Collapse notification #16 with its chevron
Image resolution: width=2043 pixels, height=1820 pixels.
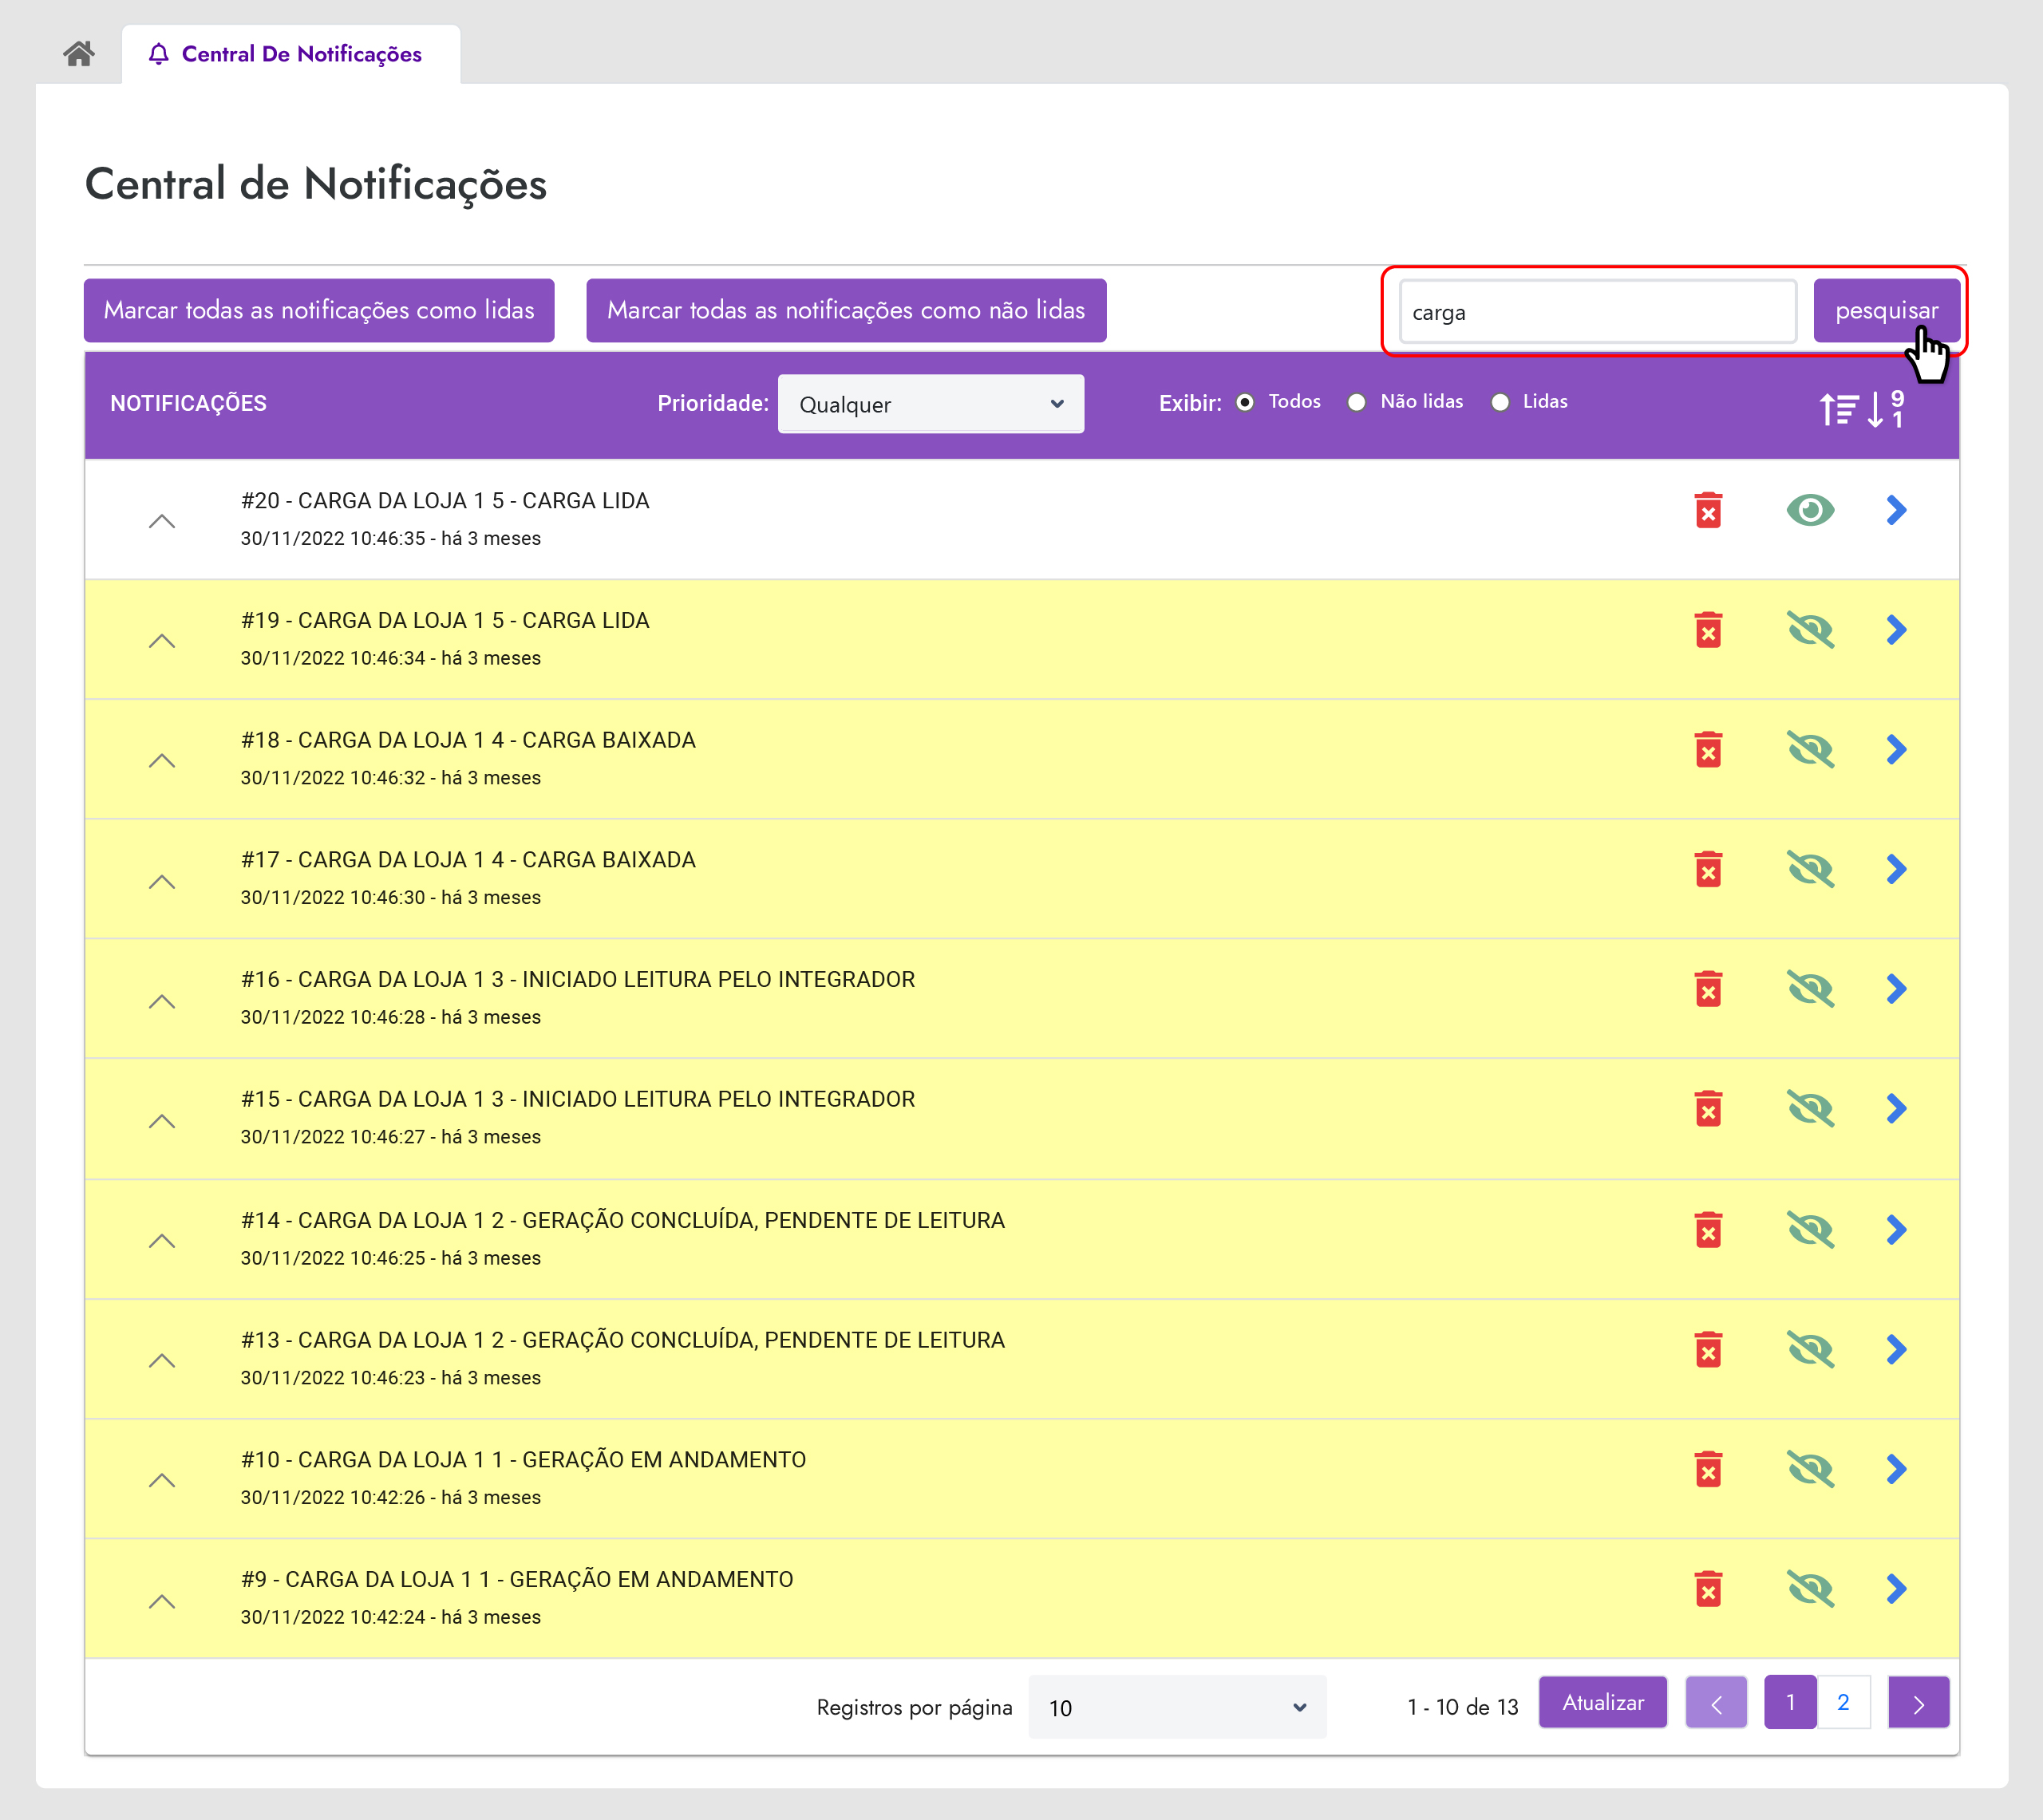pyautogui.click(x=162, y=1001)
